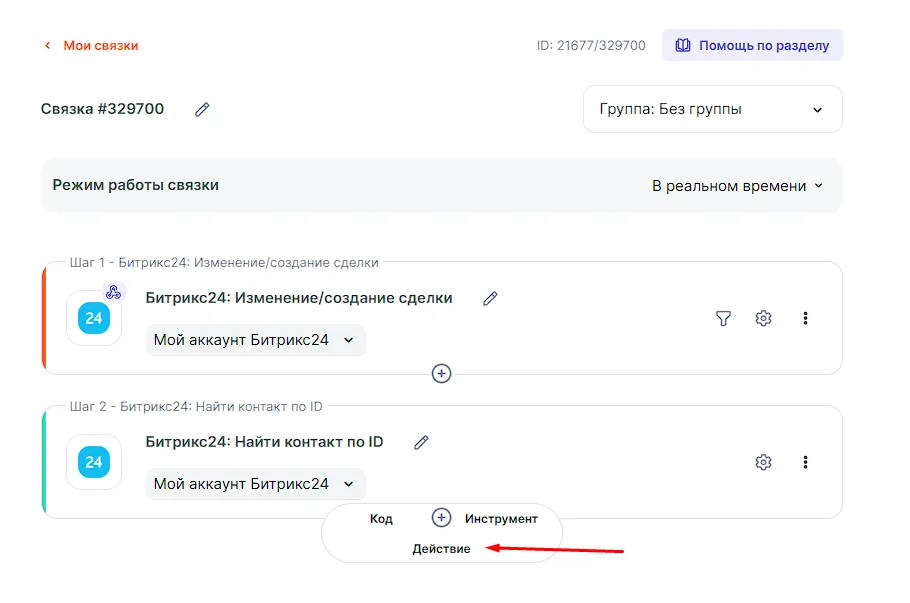The height and width of the screenshot is (603, 910).
Task: Choose Код in the add-step menu
Action: [x=381, y=518]
